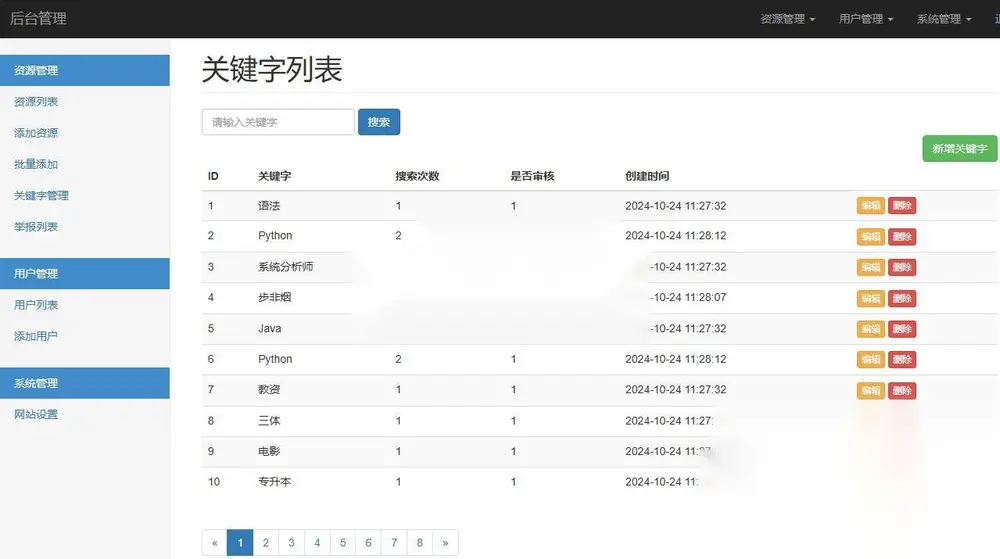Go to page 6 in pagination
Image resolution: width=1000 pixels, height=559 pixels.
(368, 542)
